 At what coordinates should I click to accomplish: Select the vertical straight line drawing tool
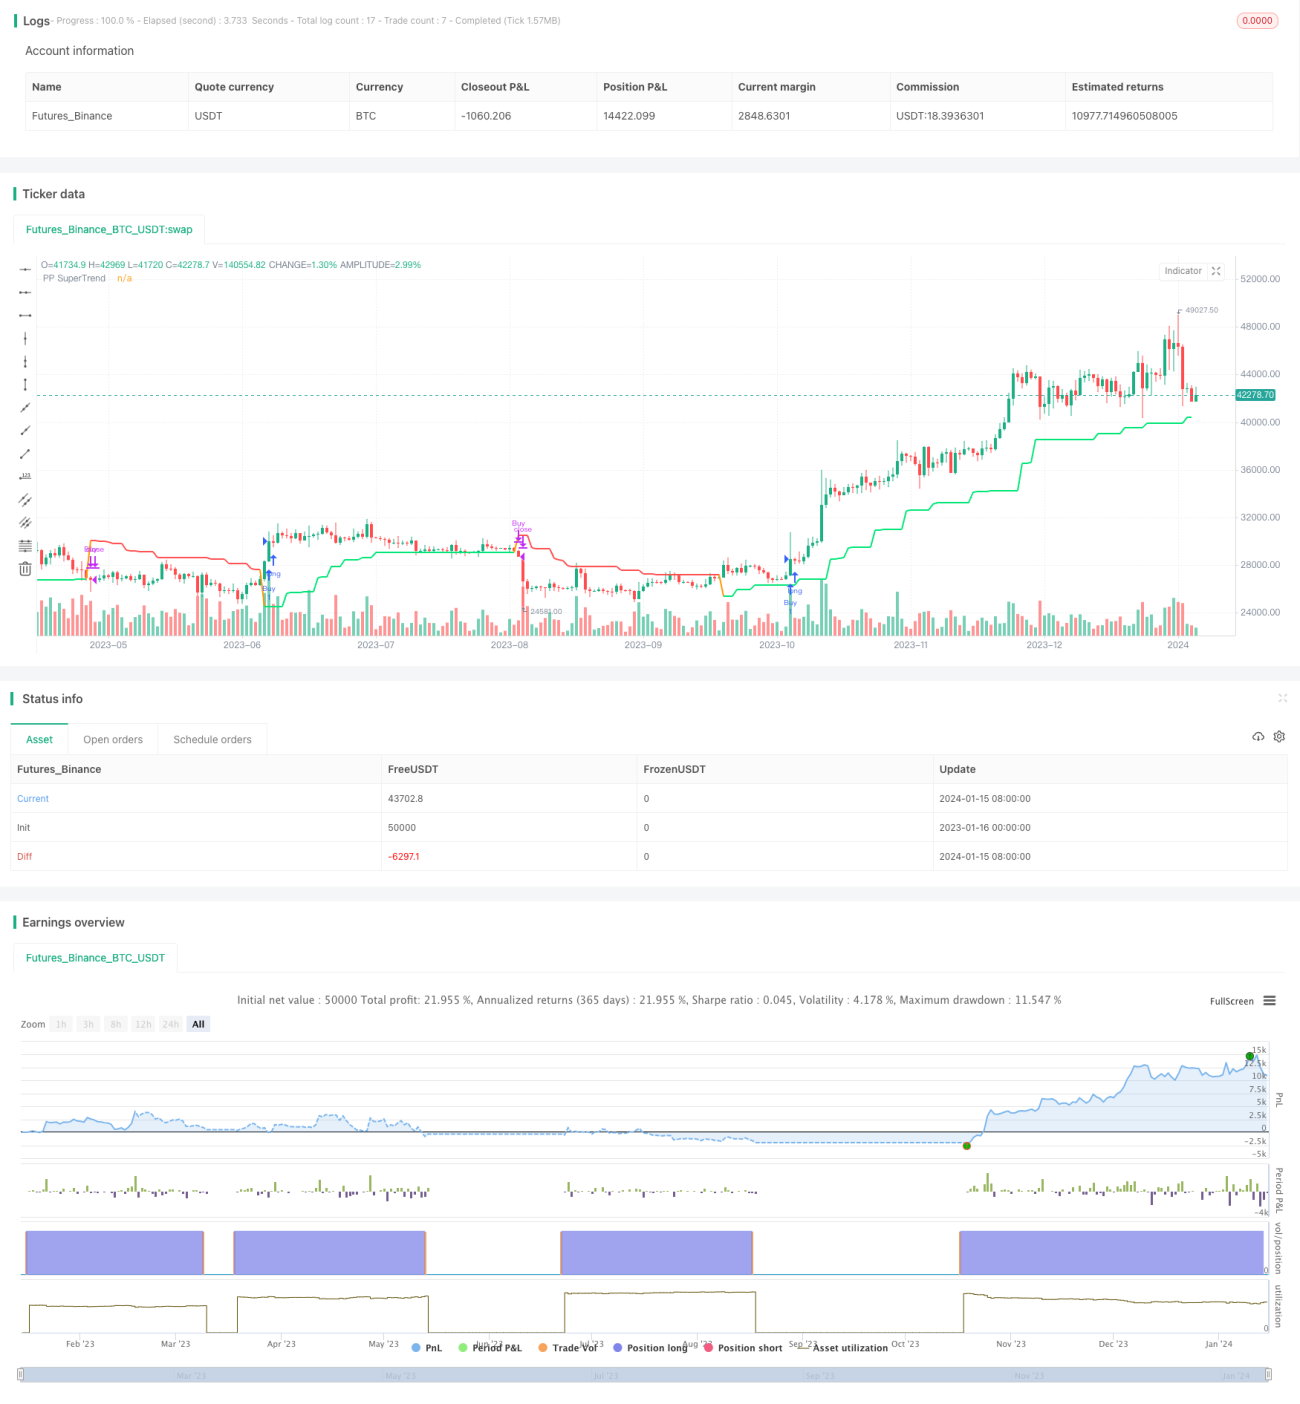tap(25, 338)
